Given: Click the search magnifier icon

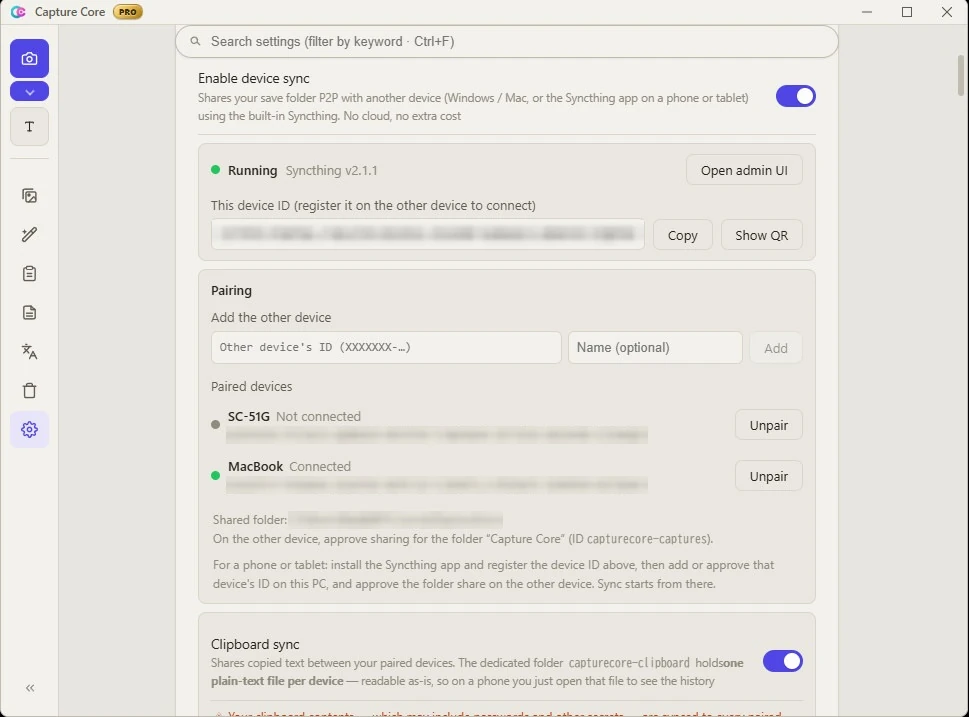Looking at the screenshot, I should click(x=195, y=41).
